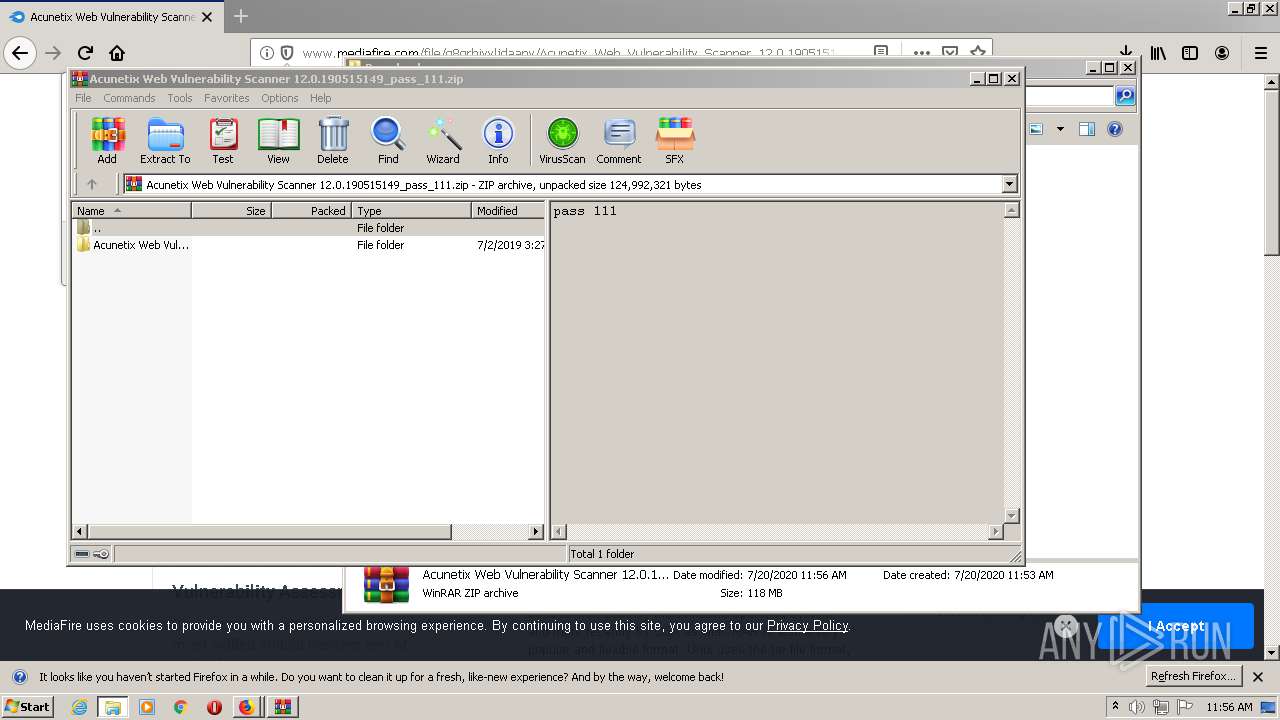Click system tray volume icon
The width and height of the screenshot is (1280, 720).
point(1137,707)
